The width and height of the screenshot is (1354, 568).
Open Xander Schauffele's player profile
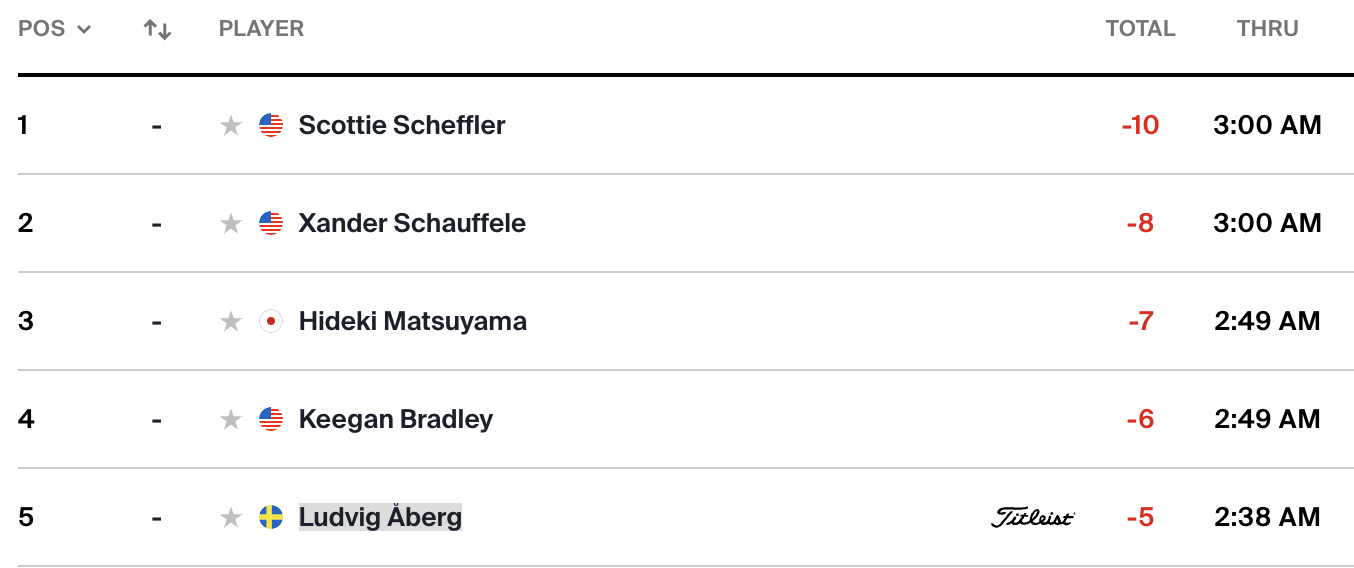[x=412, y=223]
